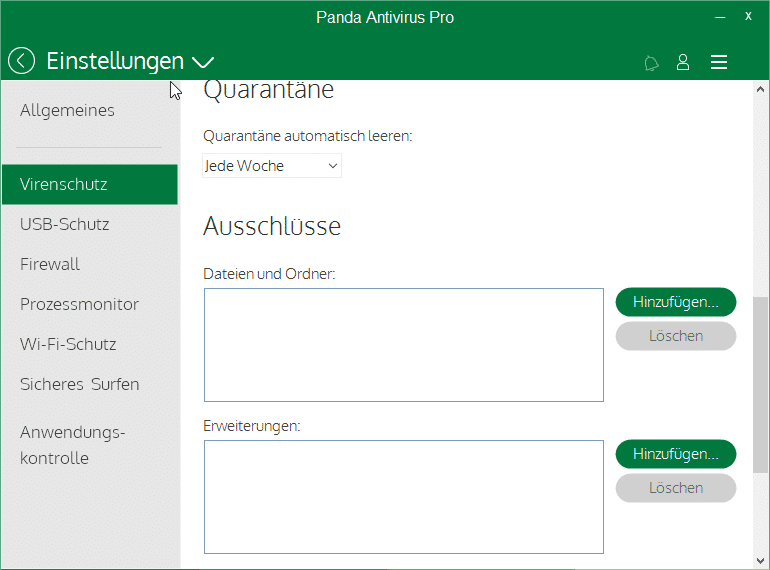The width and height of the screenshot is (770, 570).
Task: Click Löschen beside the Dateien und Ordner list
Action: (x=675, y=336)
